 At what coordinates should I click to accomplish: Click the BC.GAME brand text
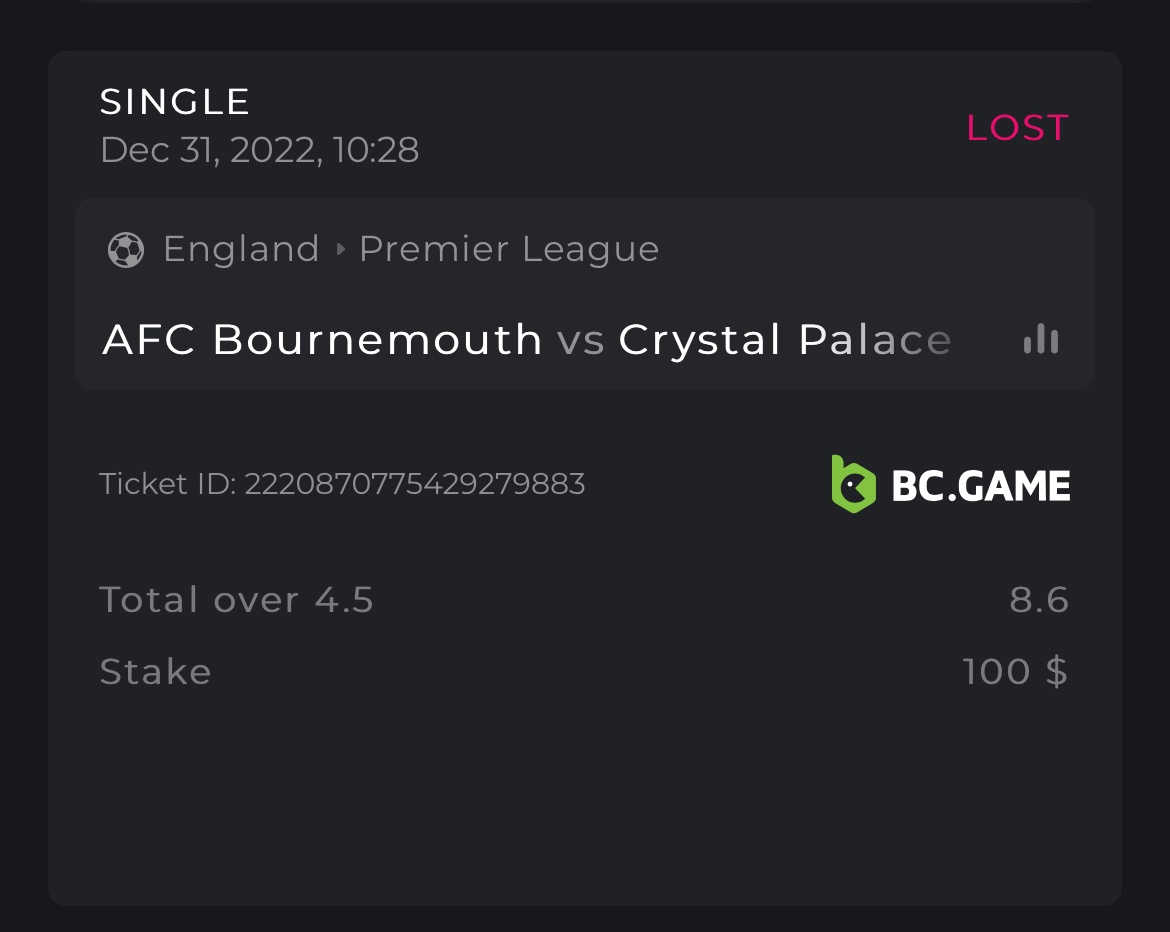click(980, 486)
